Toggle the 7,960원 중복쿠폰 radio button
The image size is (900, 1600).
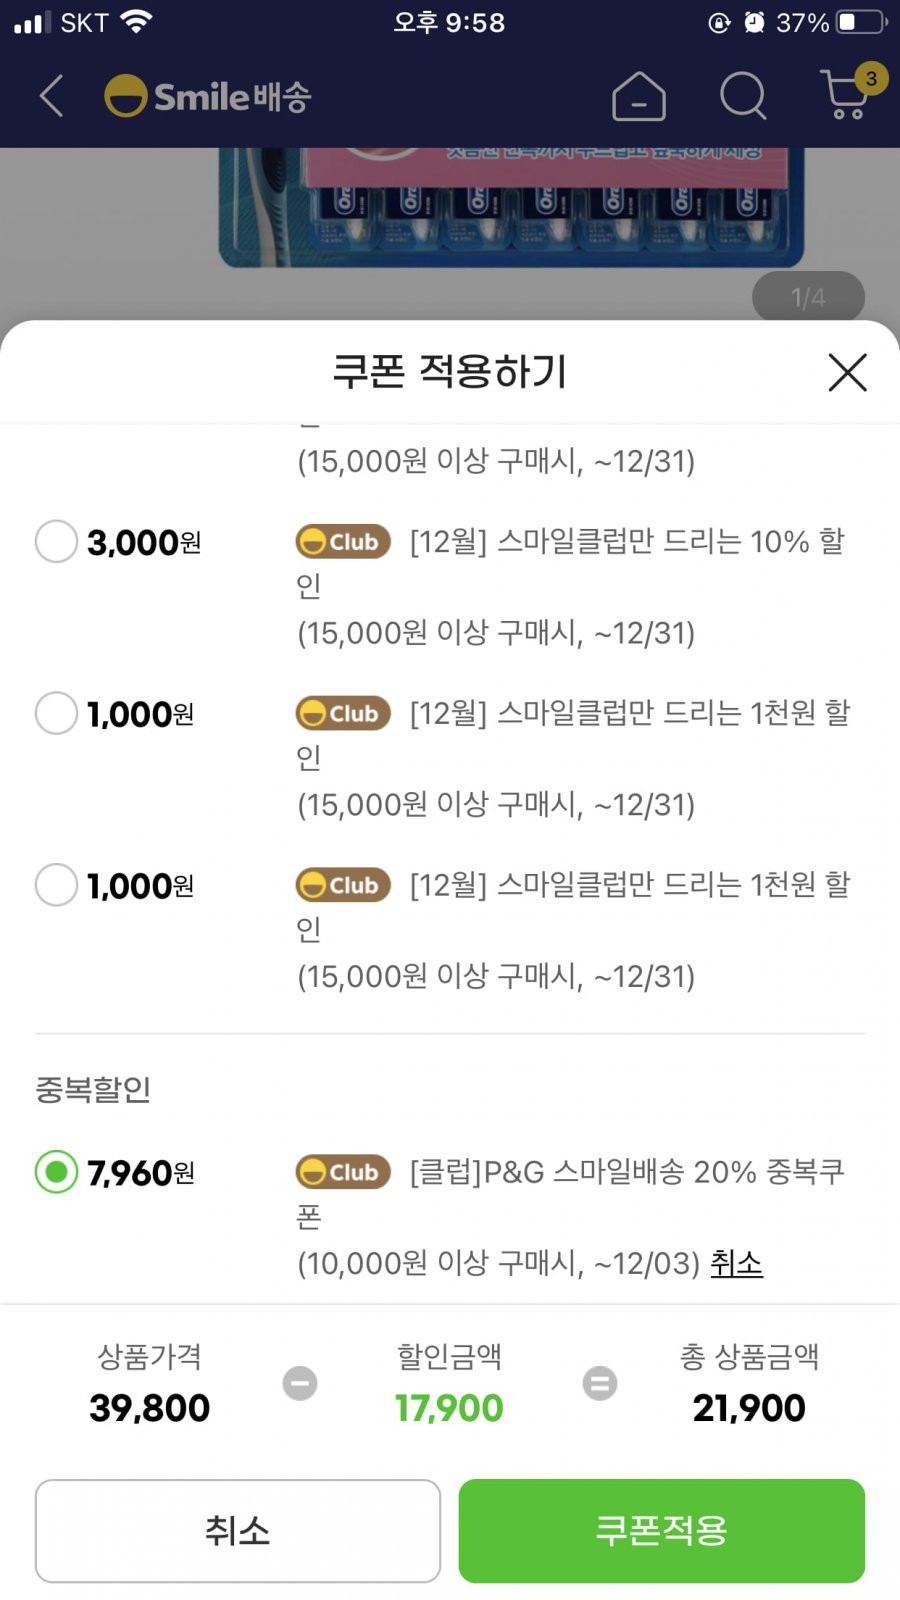click(x=56, y=1172)
